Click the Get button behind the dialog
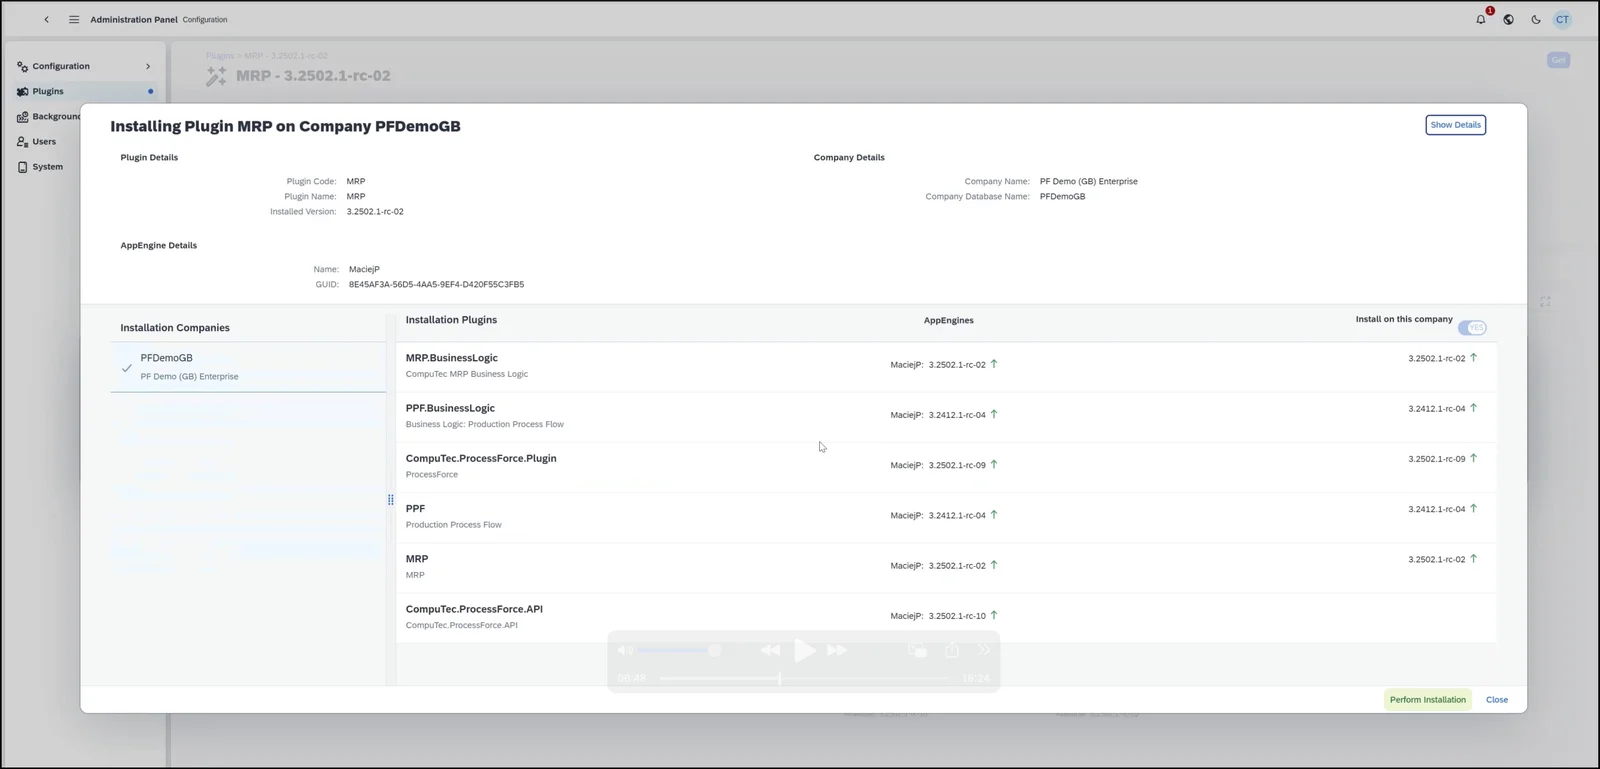 pos(1558,60)
